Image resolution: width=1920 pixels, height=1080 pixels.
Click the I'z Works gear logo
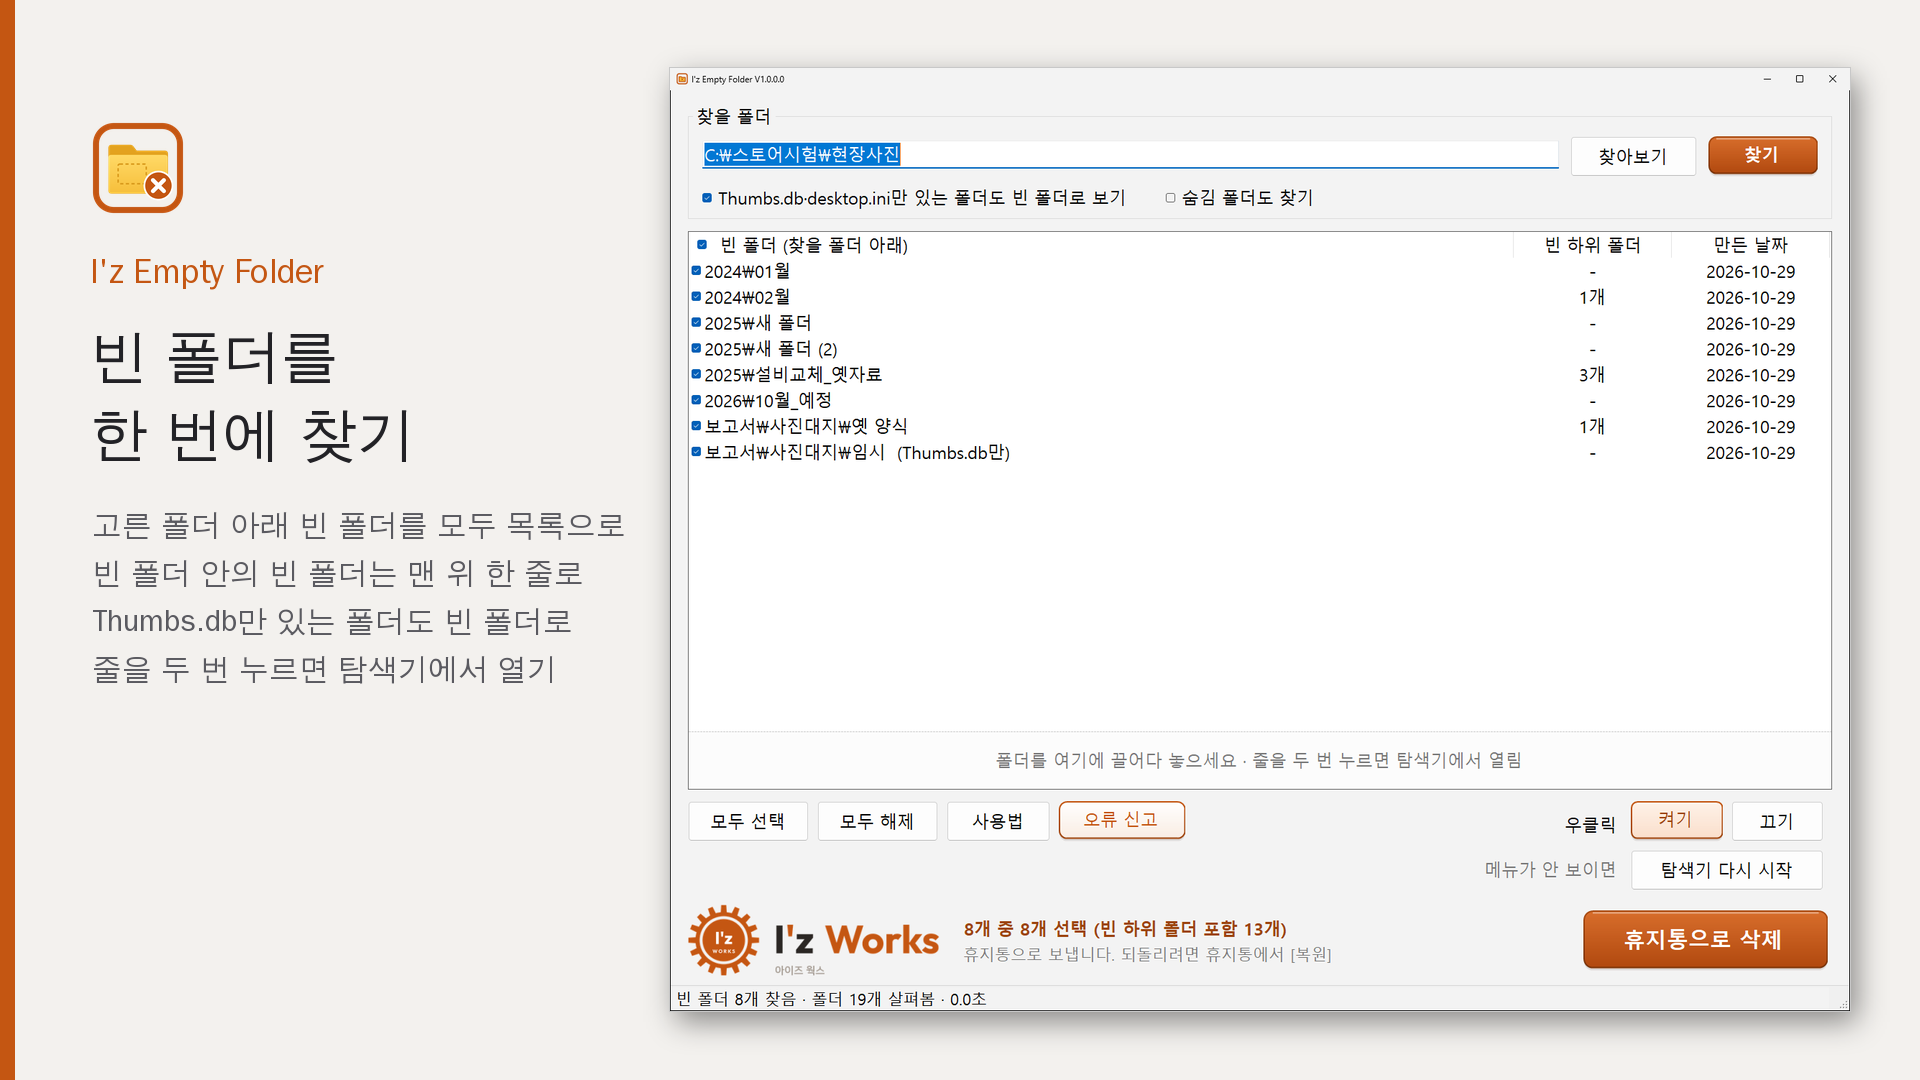[x=723, y=940]
